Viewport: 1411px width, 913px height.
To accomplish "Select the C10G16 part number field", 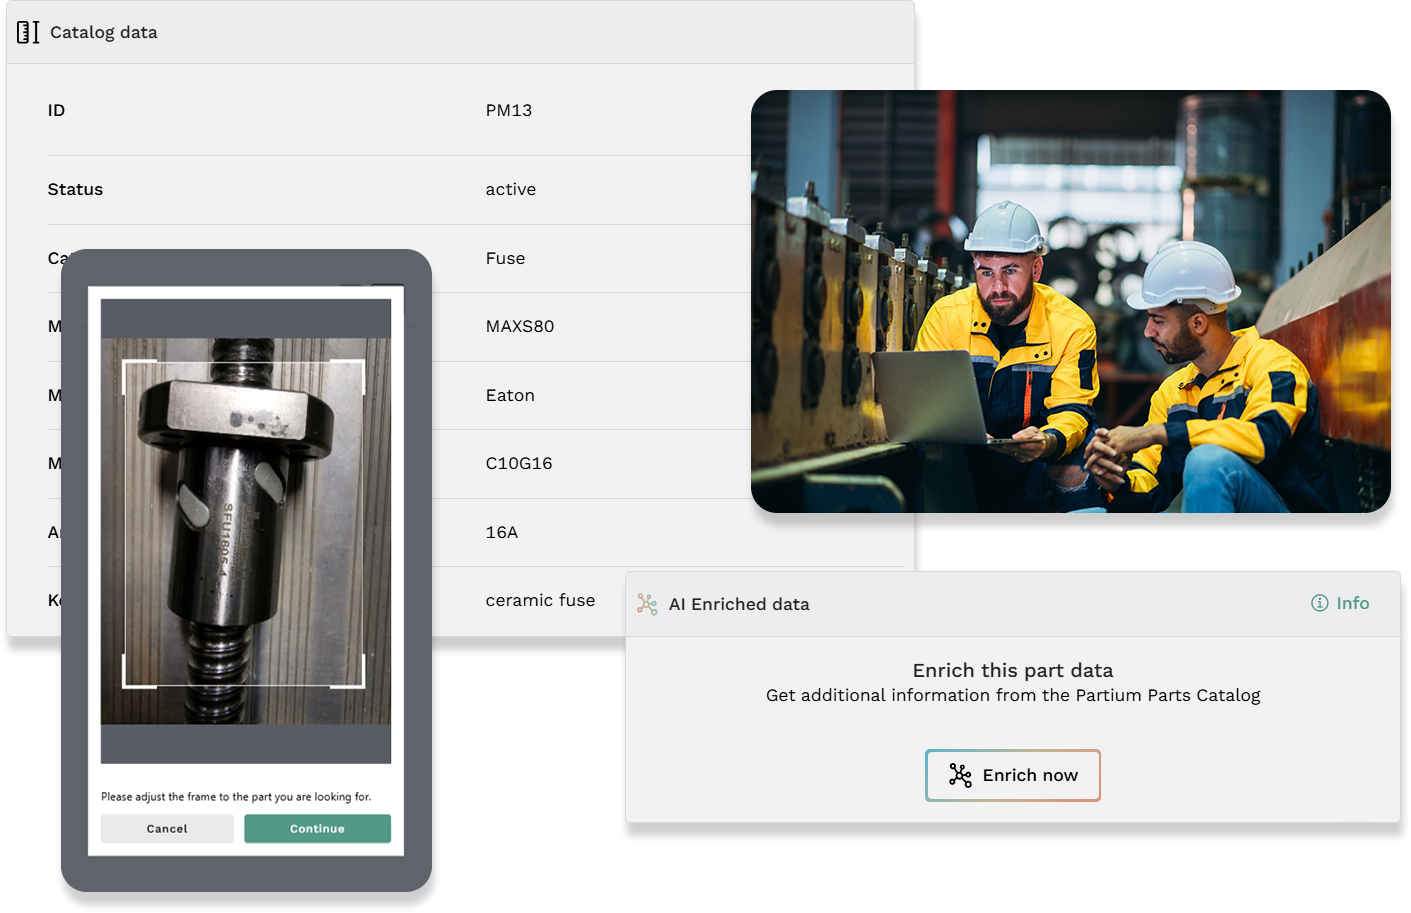I will pyautogui.click(x=517, y=463).
